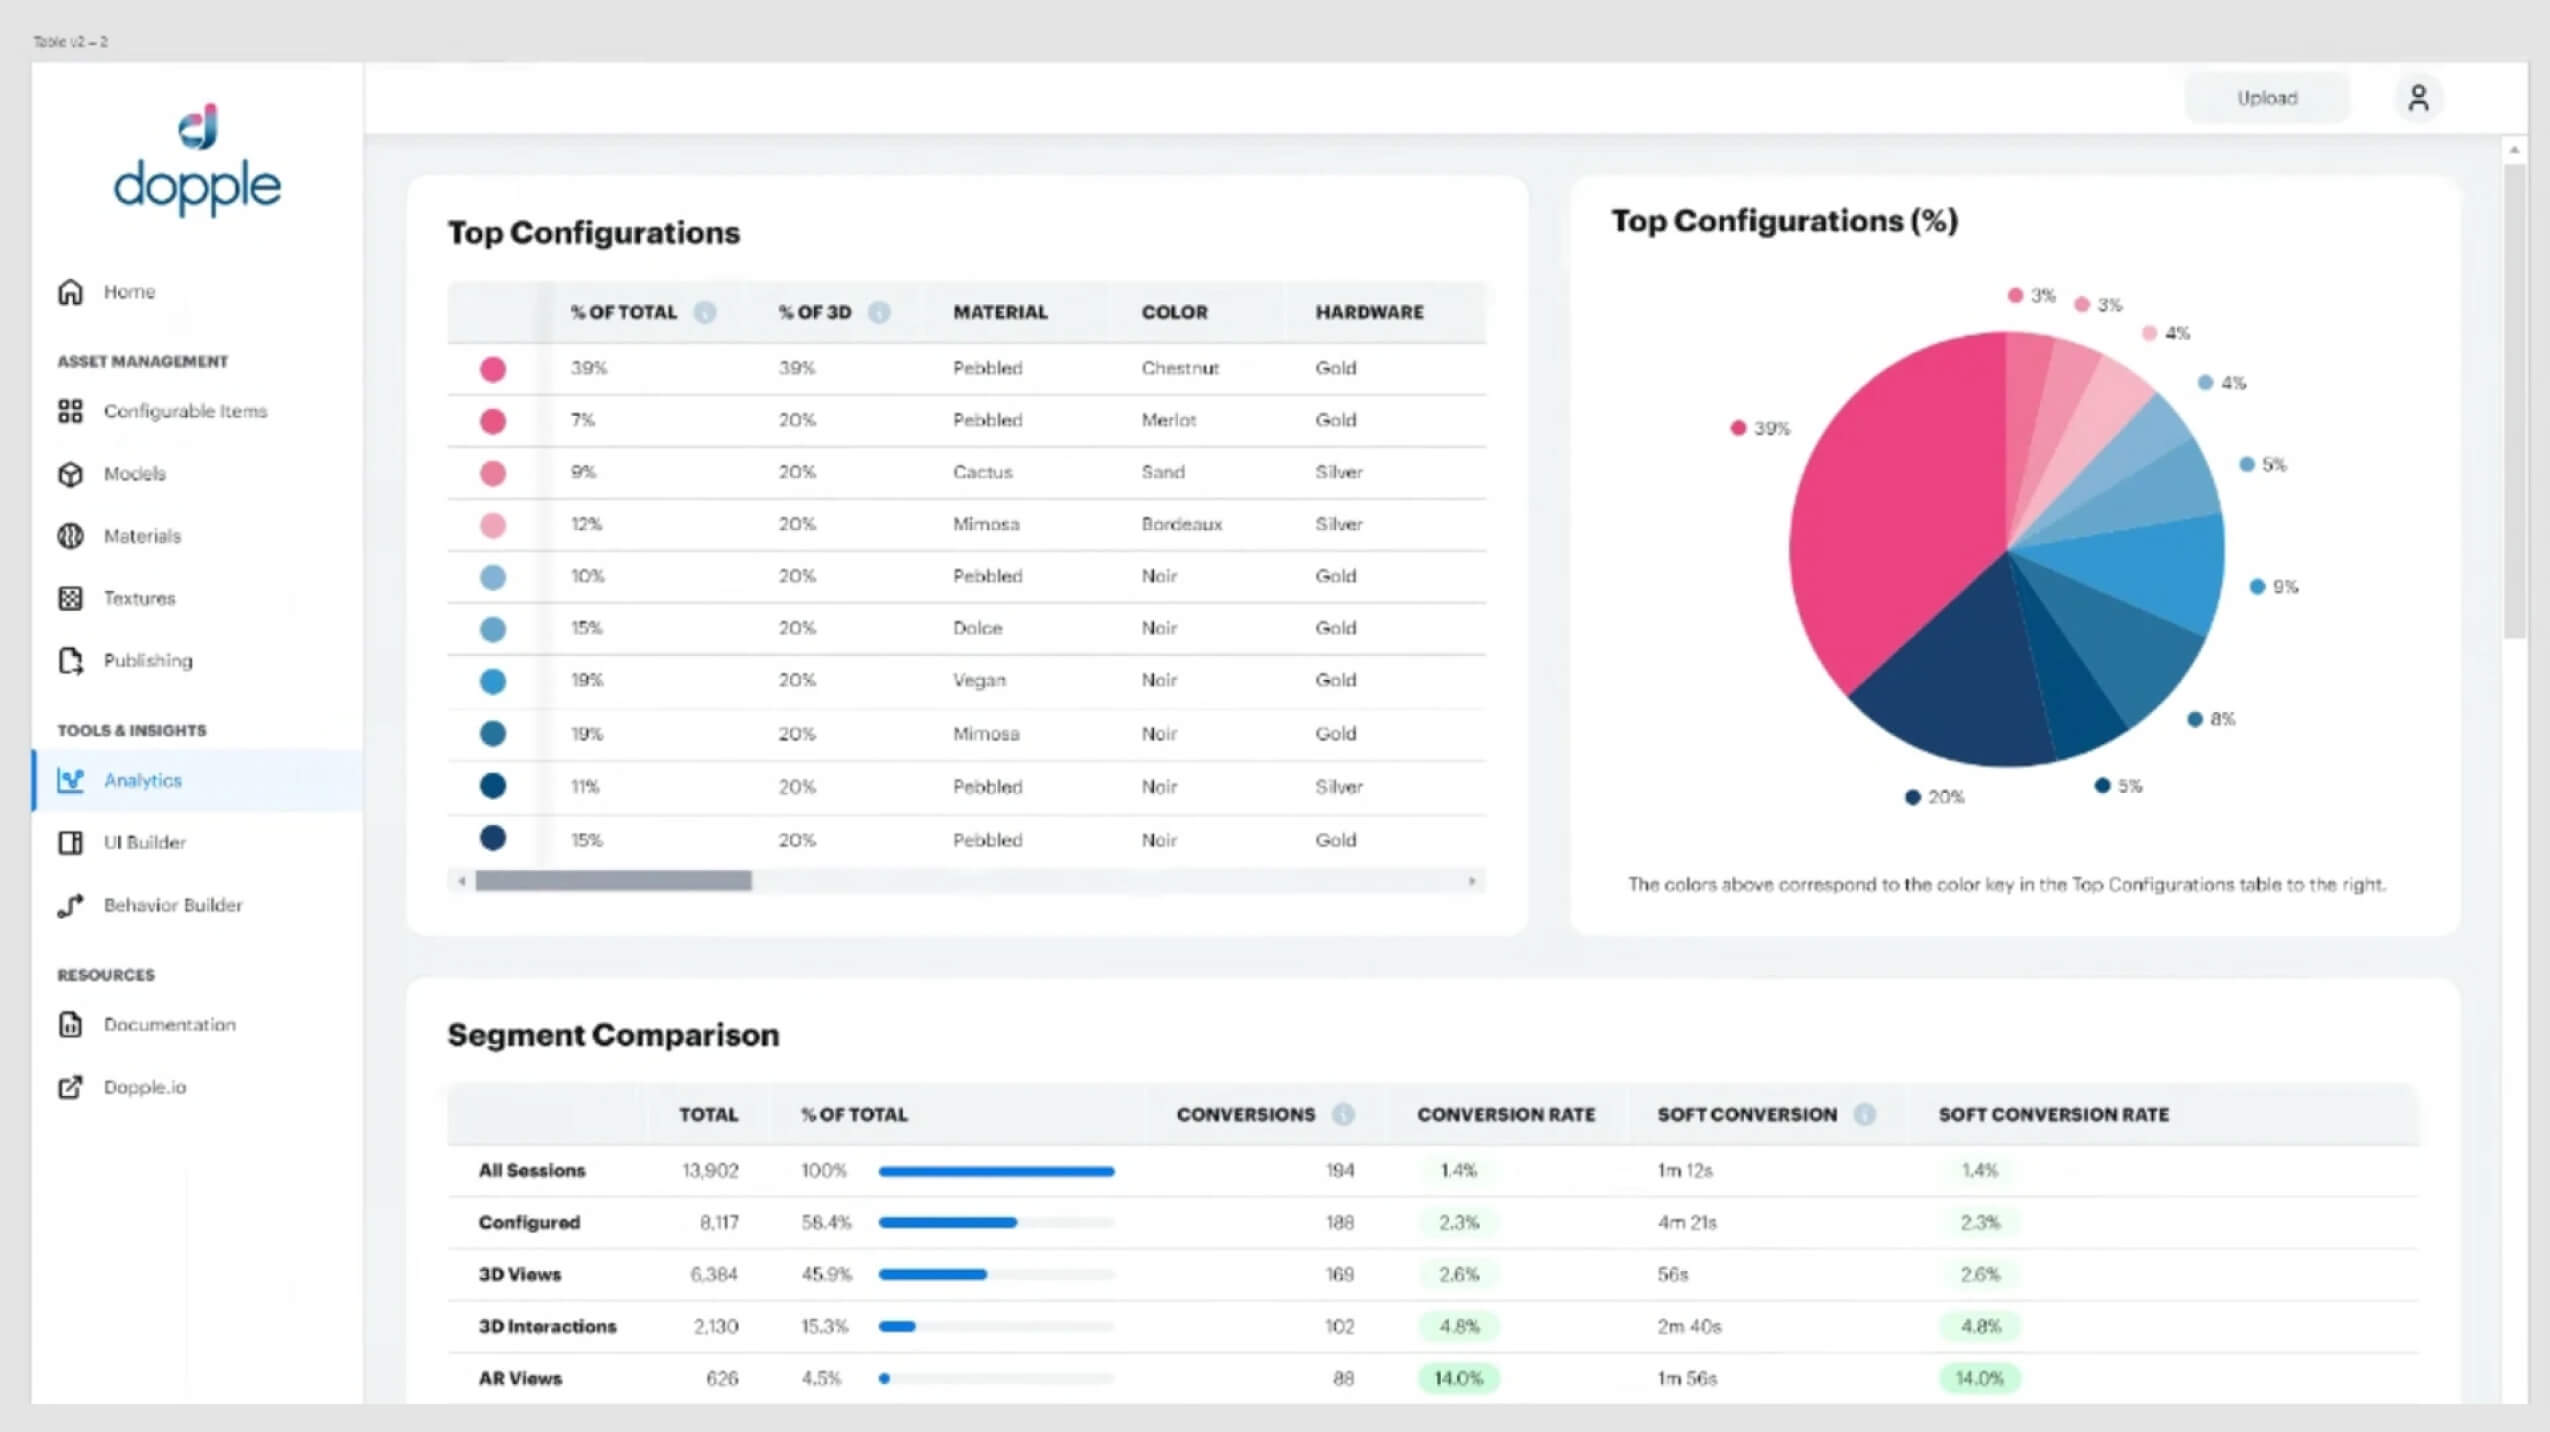Visit the Dopple.io link
The width and height of the screenshot is (2550, 1432).
point(145,1087)
